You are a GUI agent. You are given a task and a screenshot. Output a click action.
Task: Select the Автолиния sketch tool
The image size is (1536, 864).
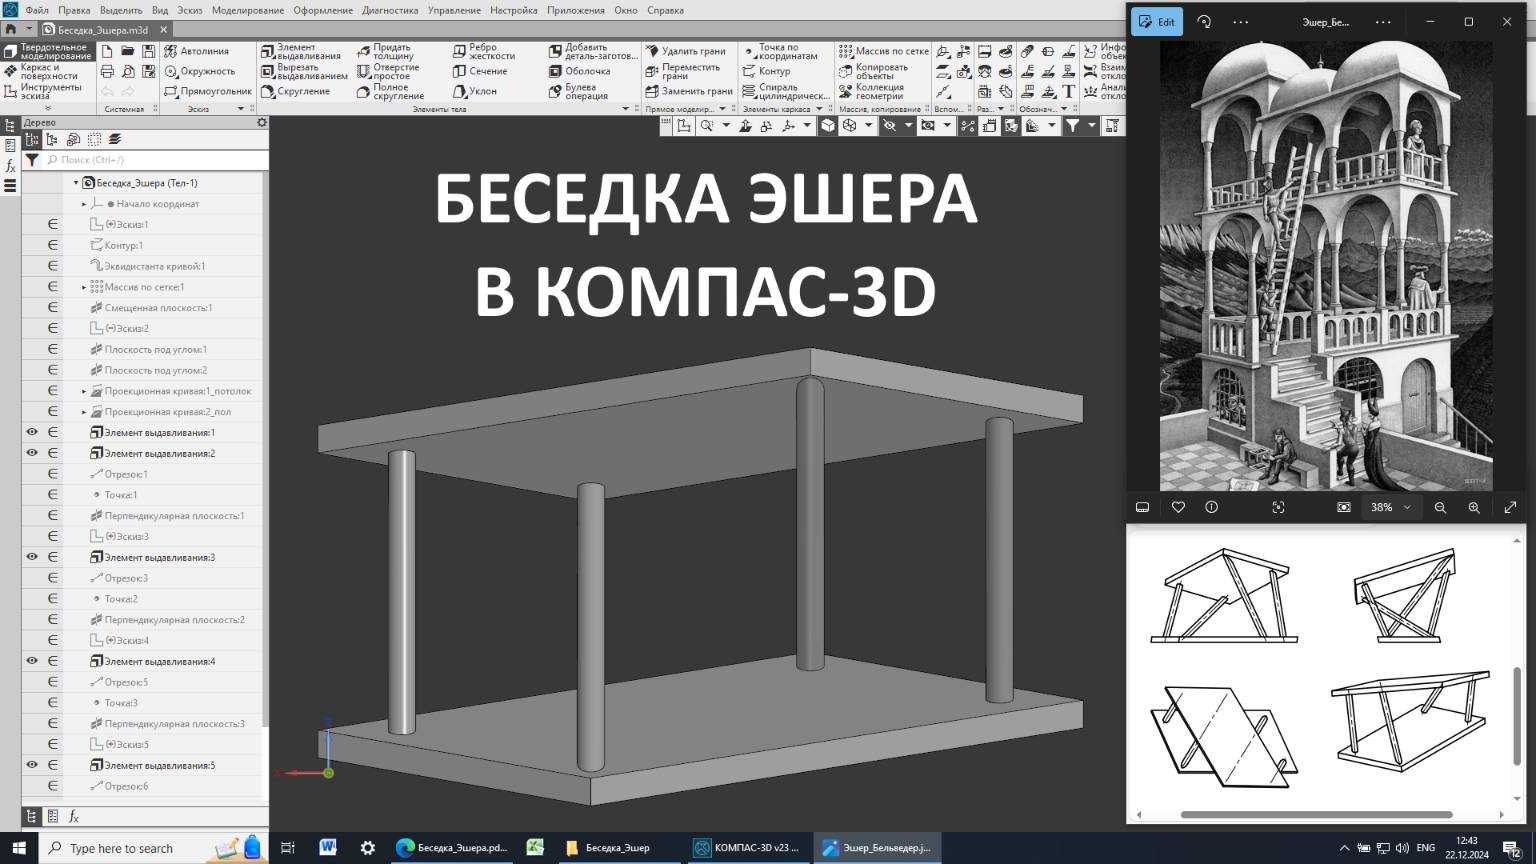pyautogui.click(x=196, y=51)
